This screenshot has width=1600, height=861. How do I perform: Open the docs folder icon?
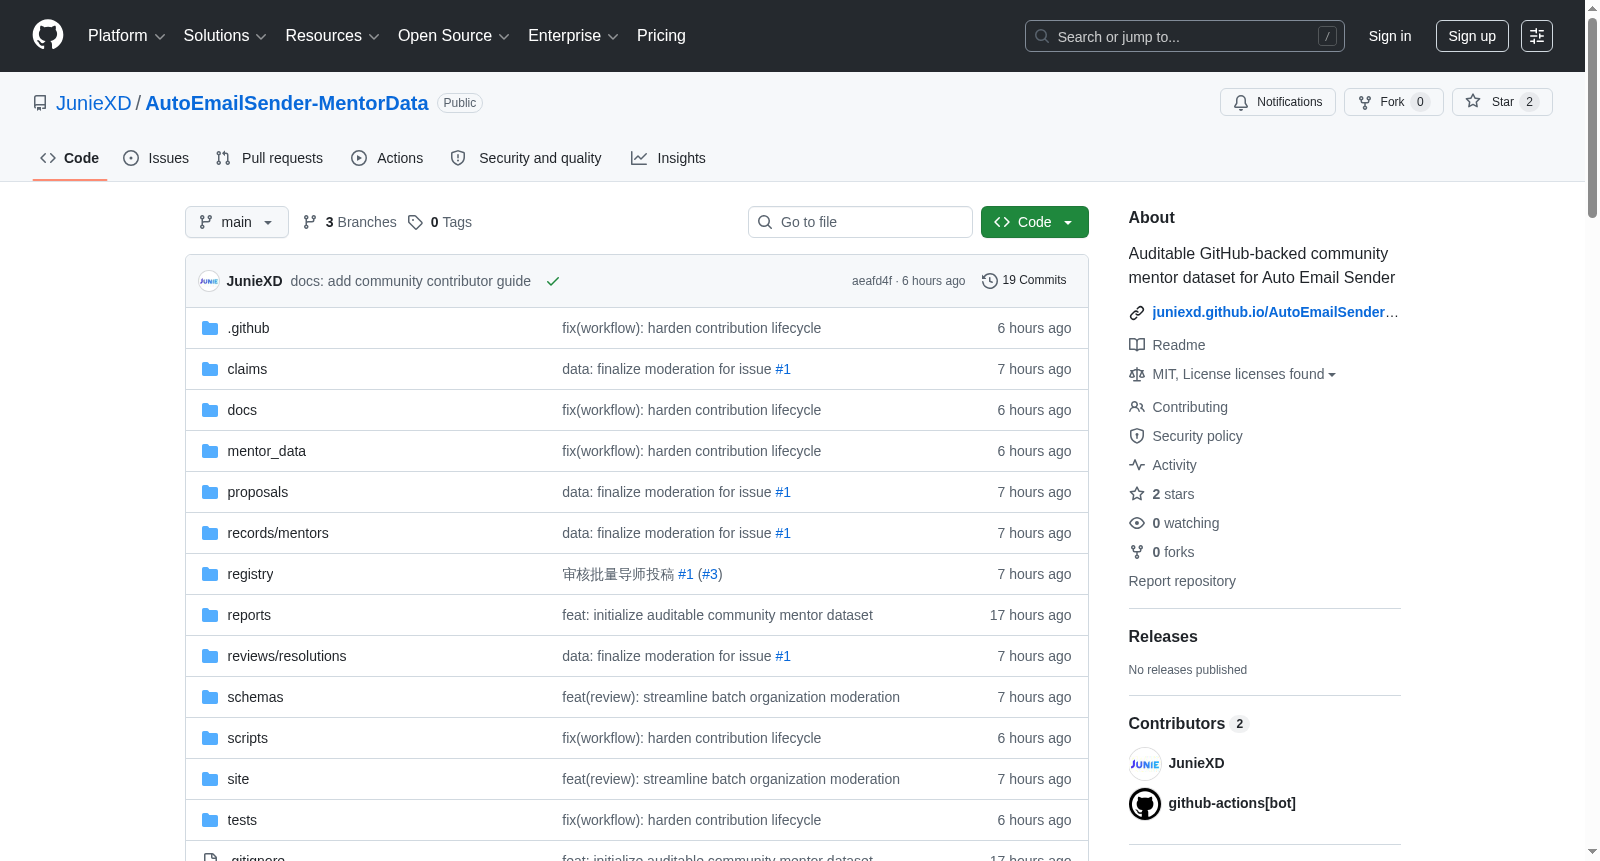[210, 410]
